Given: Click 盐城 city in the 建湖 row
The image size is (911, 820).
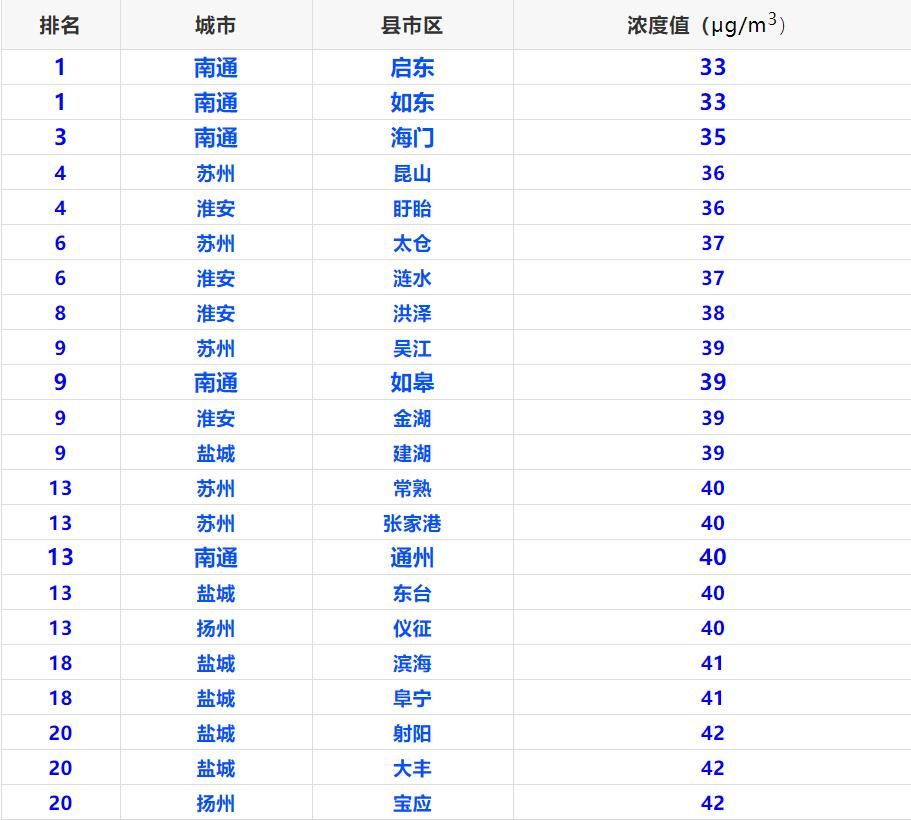Looking at the screenshot, I should [216, 453].
